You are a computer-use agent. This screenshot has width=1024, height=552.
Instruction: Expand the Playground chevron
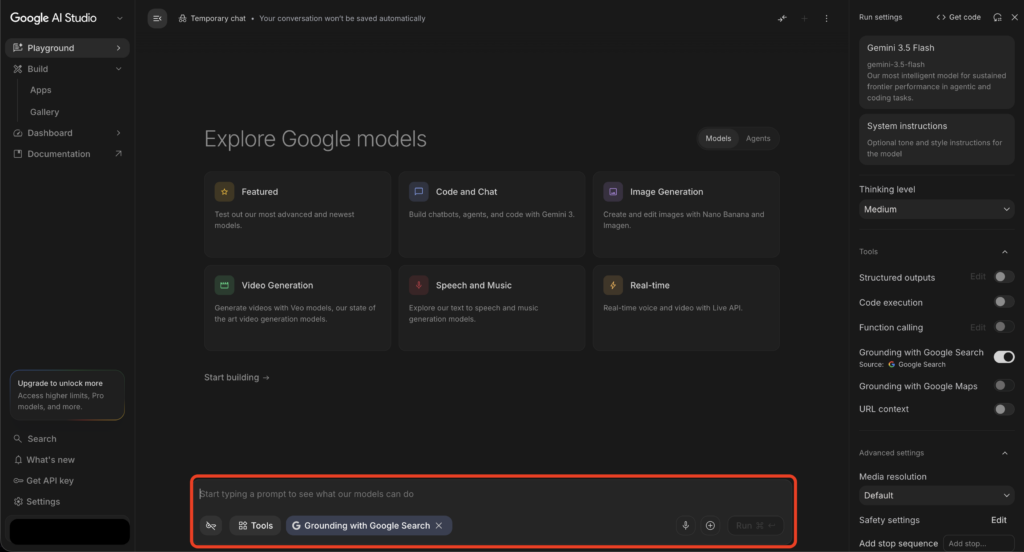118,48
